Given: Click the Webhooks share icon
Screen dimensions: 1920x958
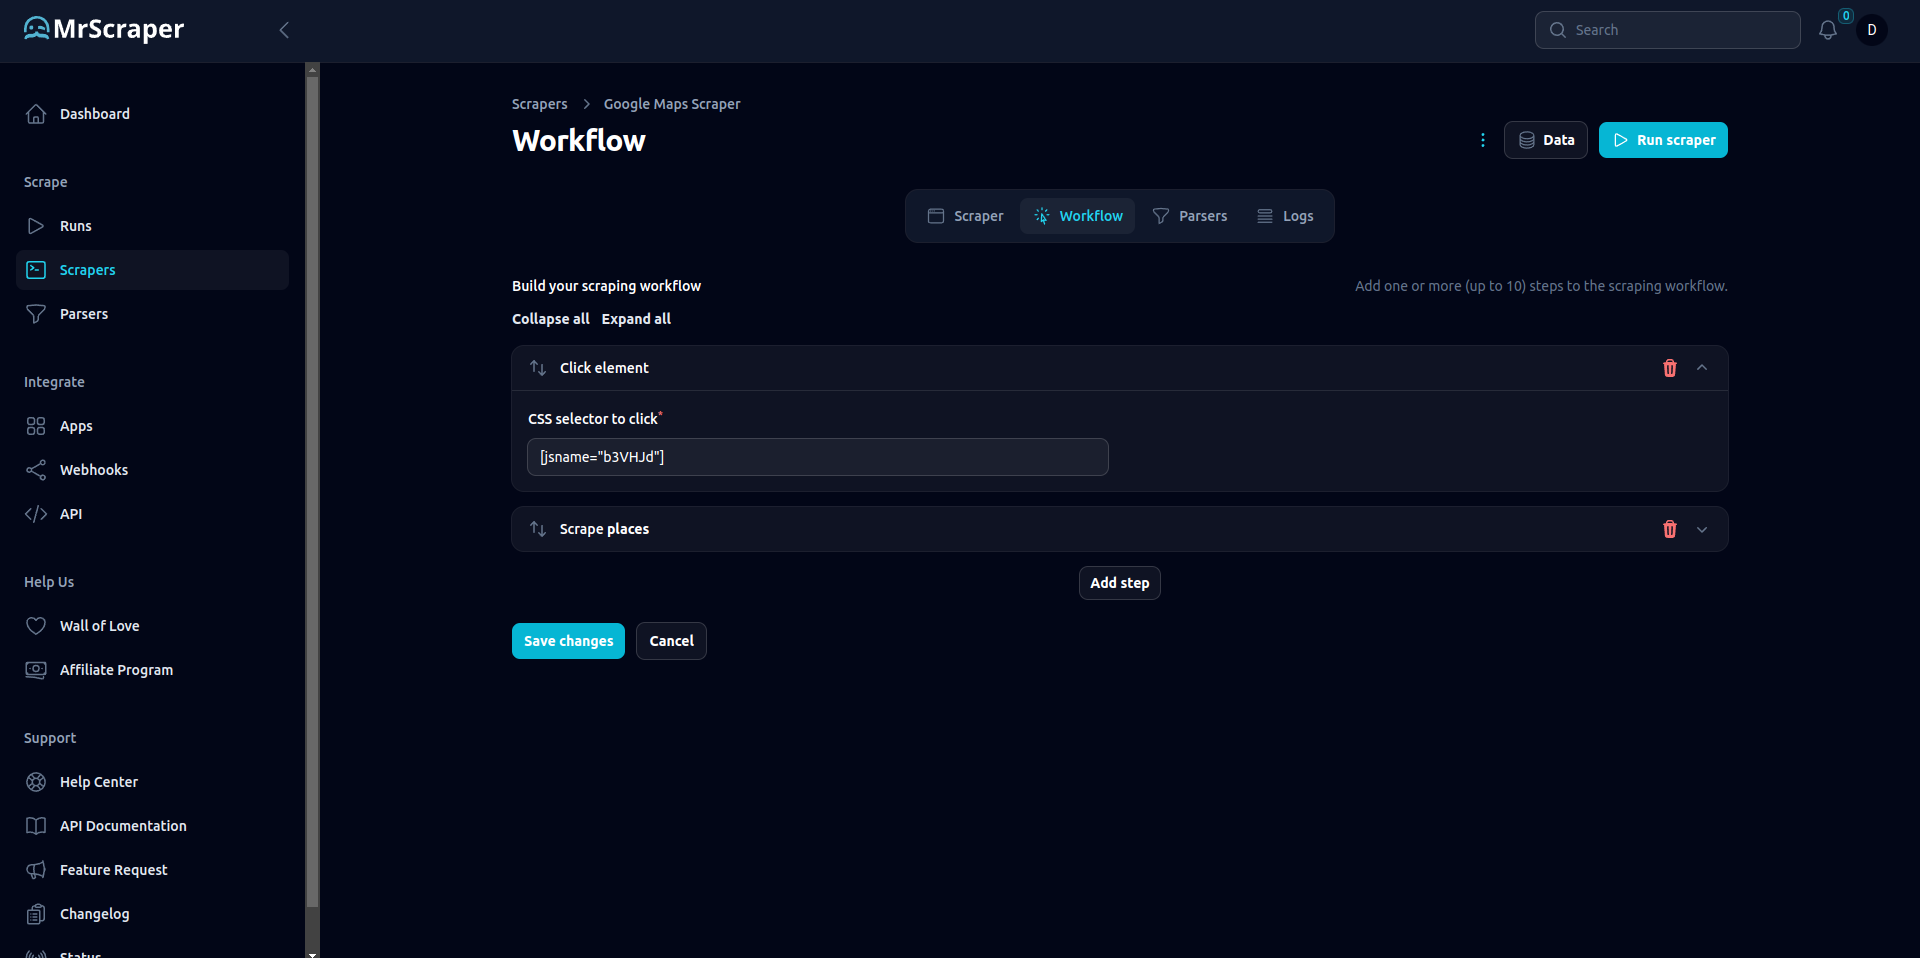Looking at the screenshot, I should tap(36, 470).
